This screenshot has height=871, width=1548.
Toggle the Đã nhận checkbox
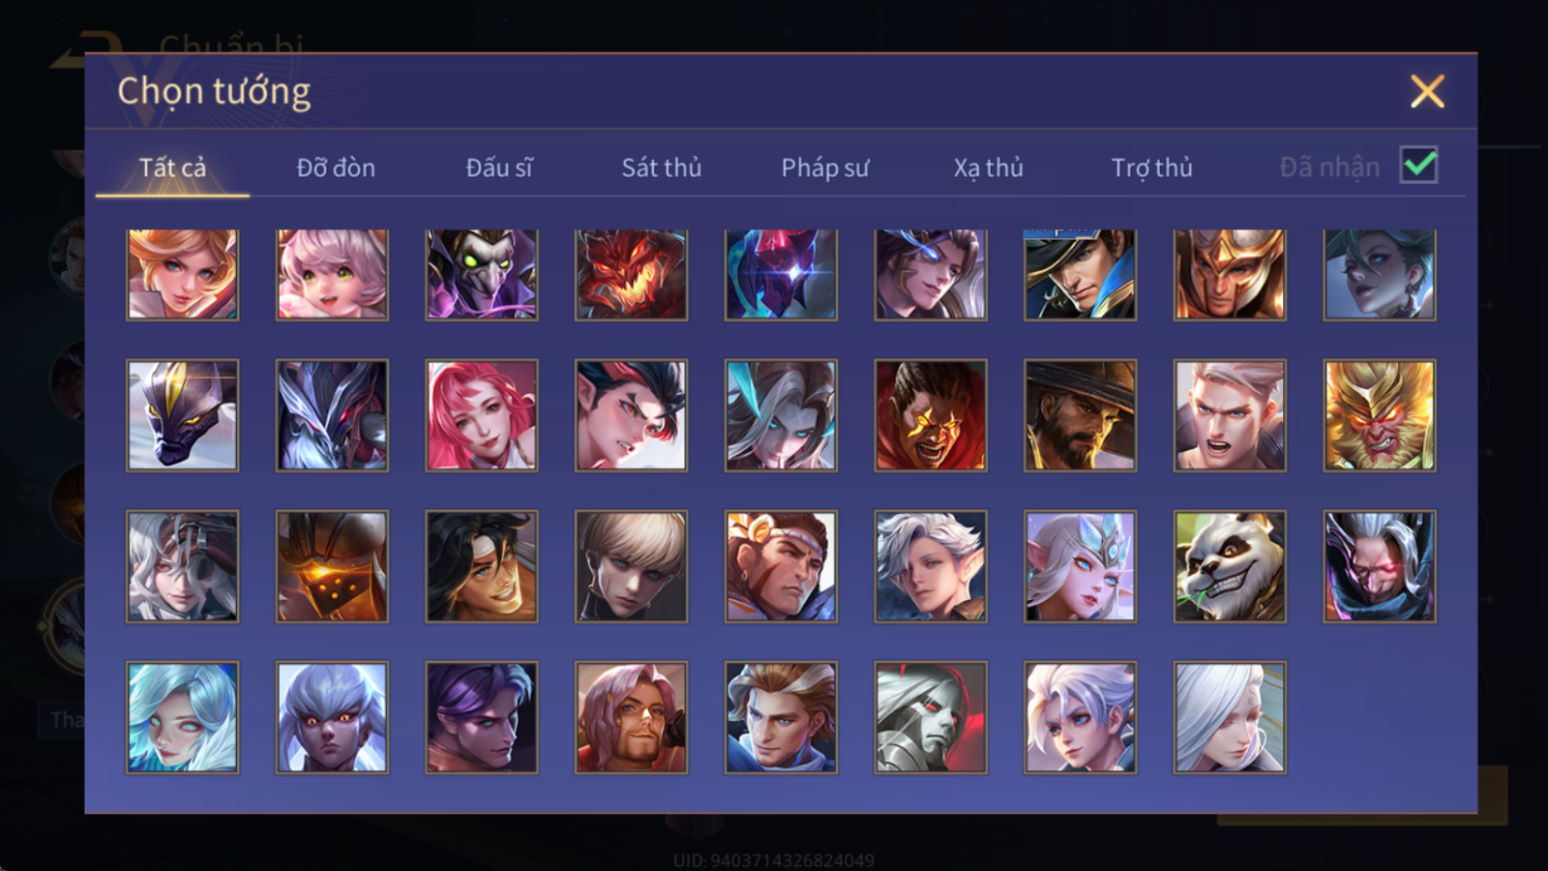(1418, 165)
